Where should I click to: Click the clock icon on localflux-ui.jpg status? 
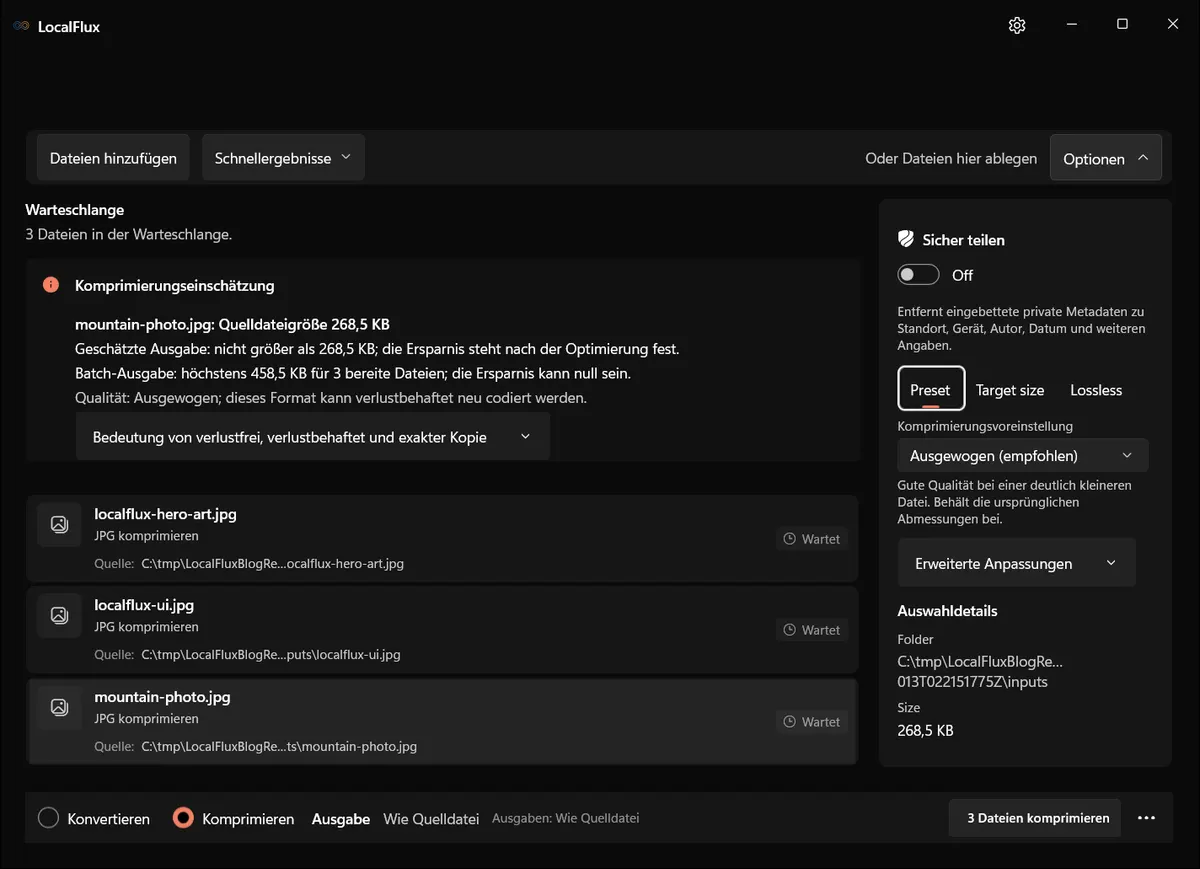(x=790, y=630)
